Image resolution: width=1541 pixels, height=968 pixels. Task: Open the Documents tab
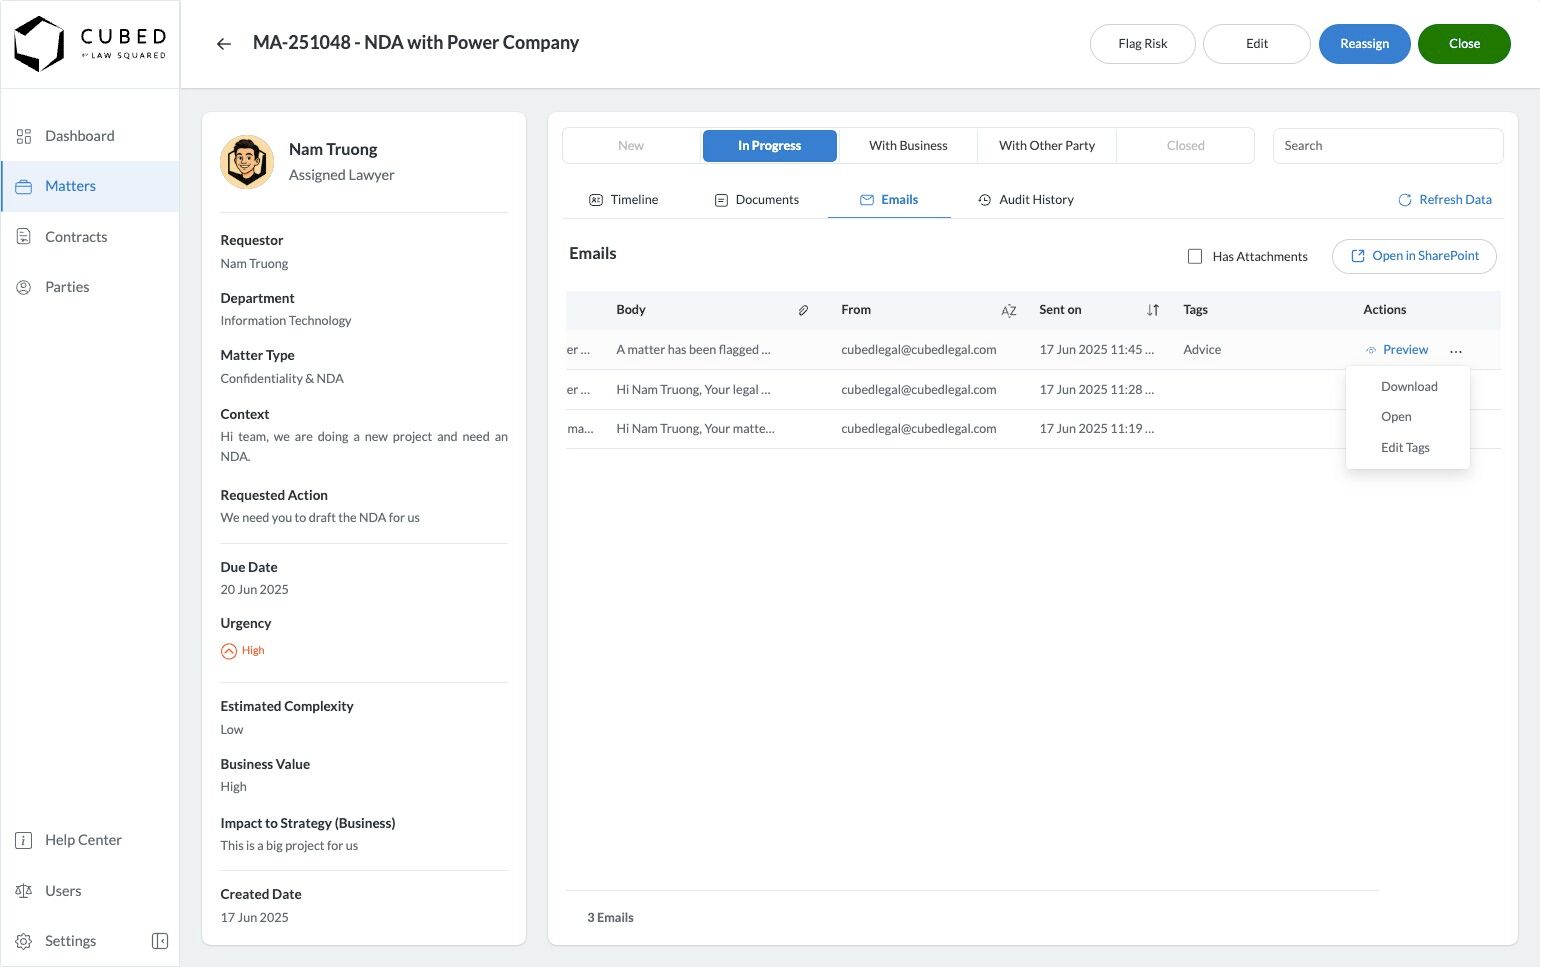pos(757,200)
